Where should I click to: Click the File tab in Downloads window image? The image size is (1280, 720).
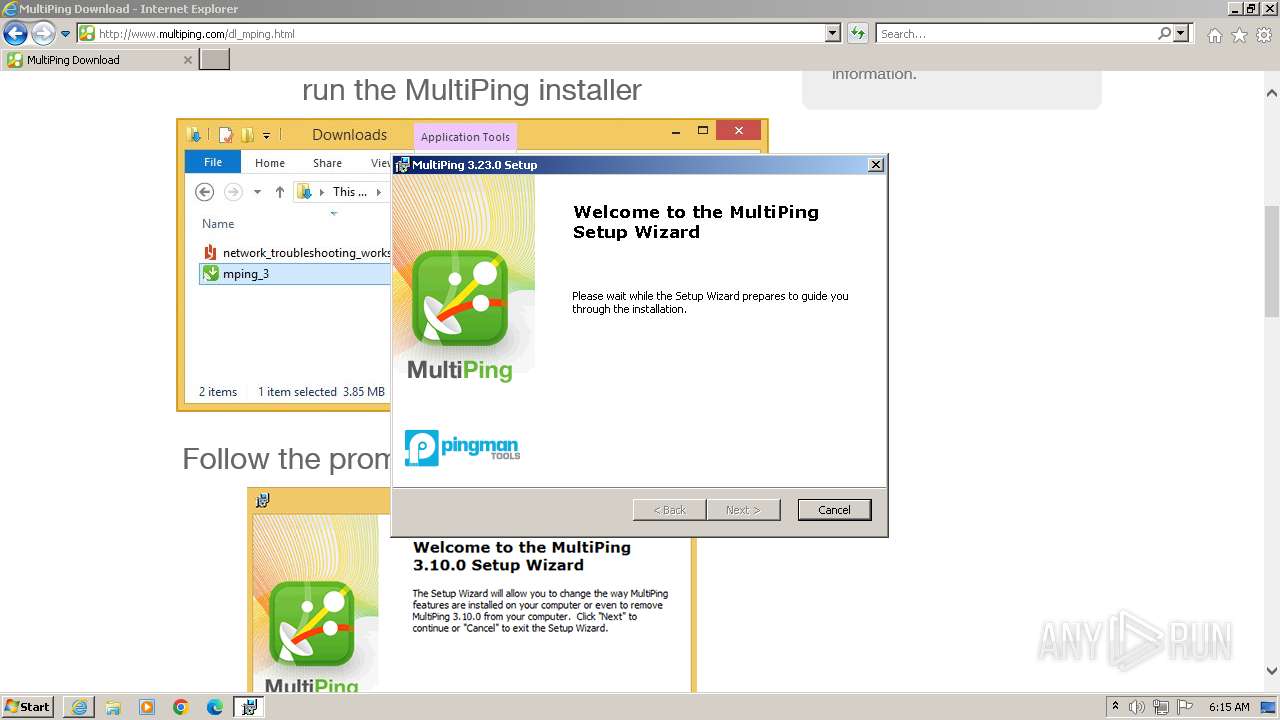pyautogui.click(x=213, y=162)
